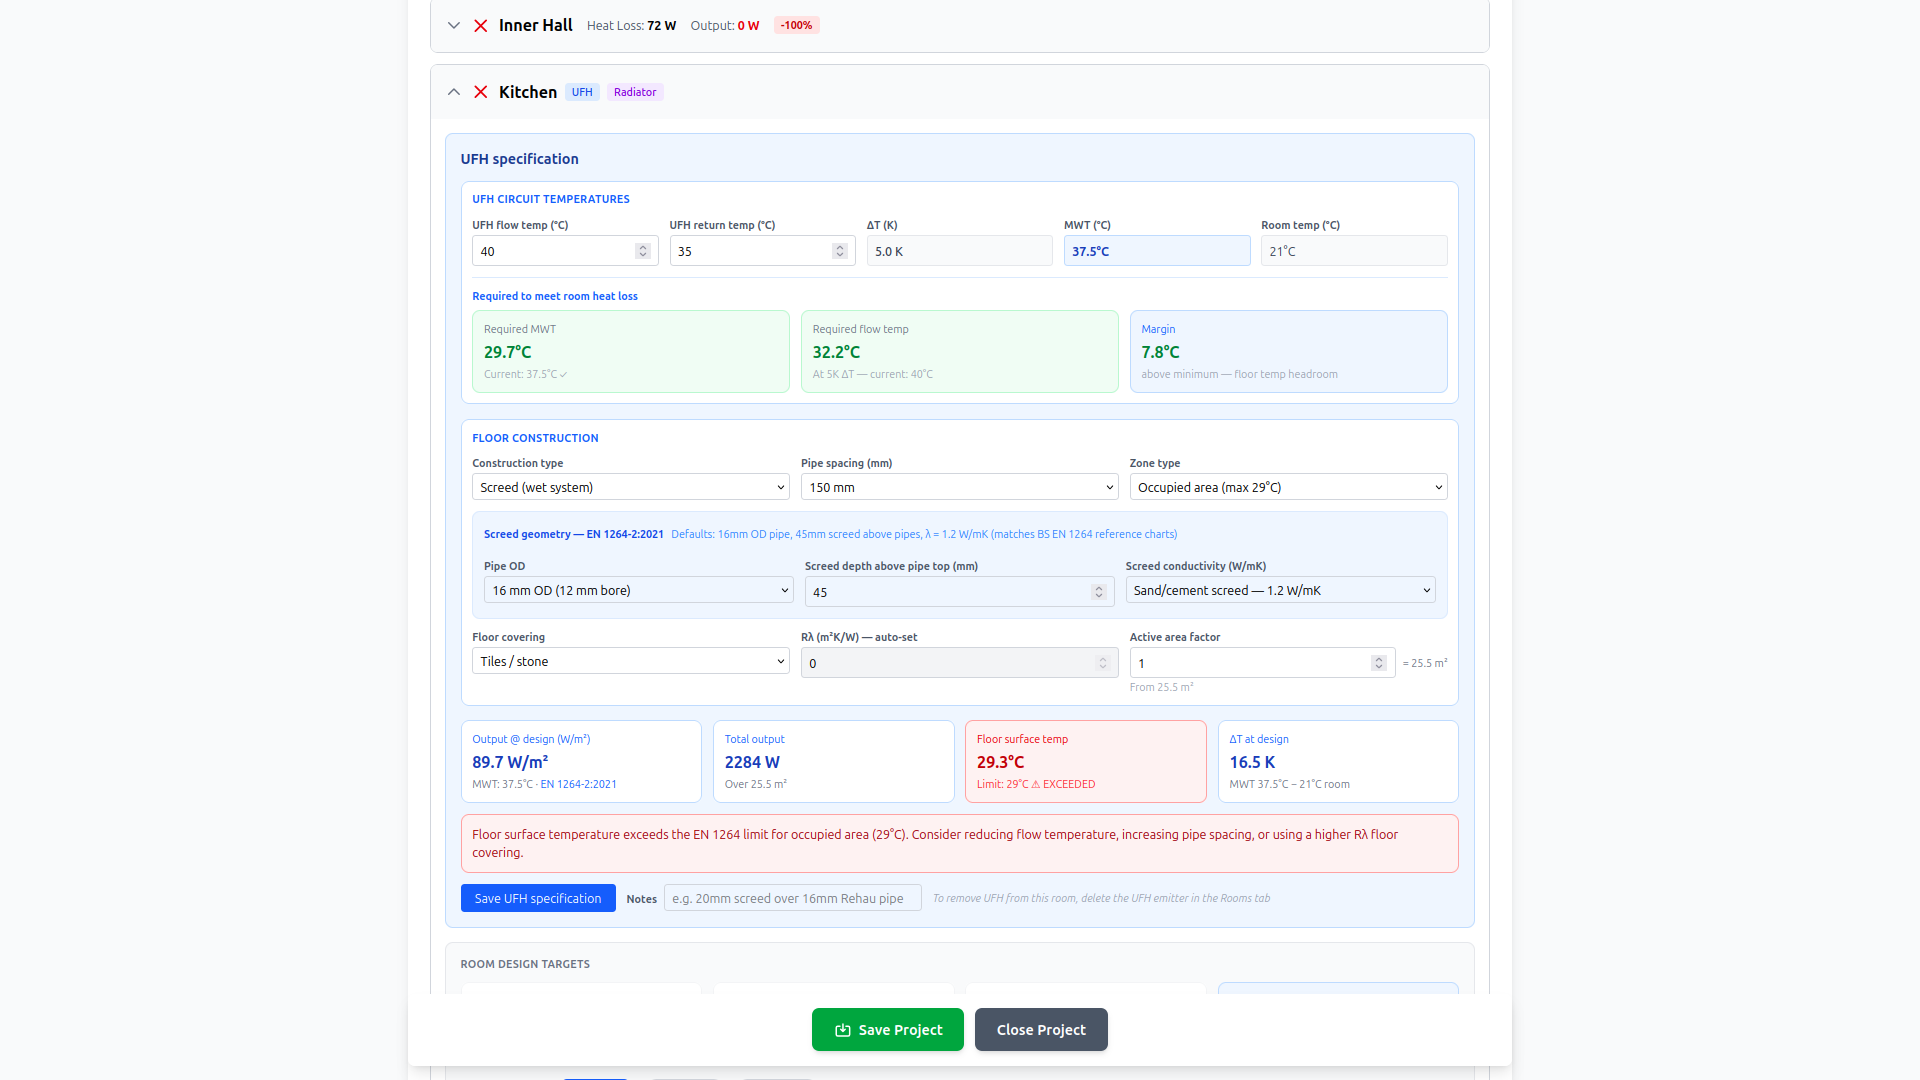The width and height of the screenshot is (1920, 1080).
Task: Click Save UFH specification button
Action: [x=538, y=898]
